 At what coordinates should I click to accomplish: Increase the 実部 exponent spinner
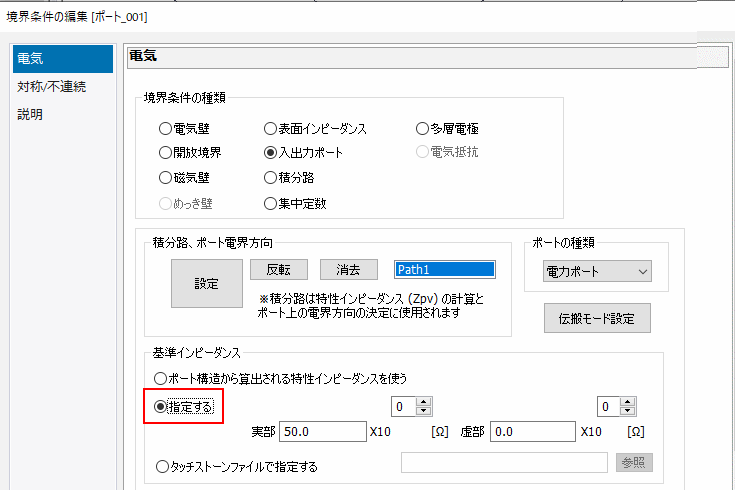[424, 402]
